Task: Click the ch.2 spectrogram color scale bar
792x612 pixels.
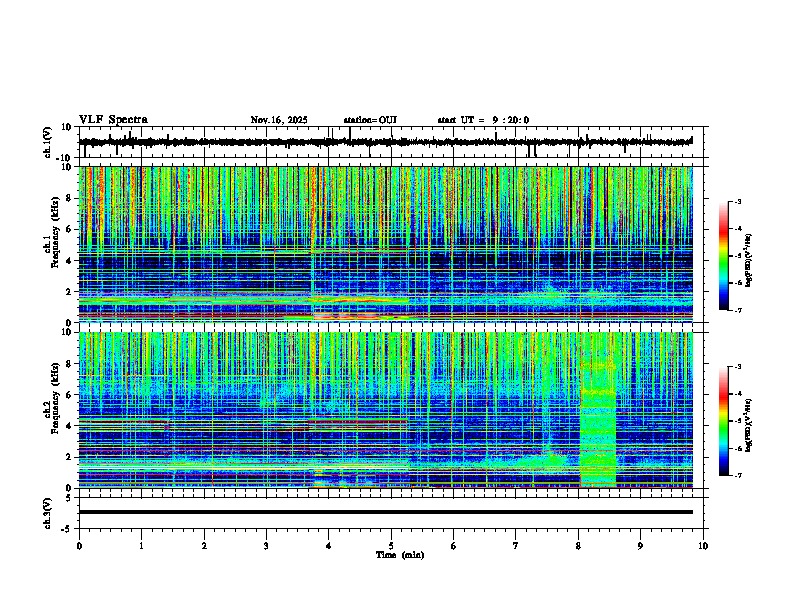Action: coord(723,421)
